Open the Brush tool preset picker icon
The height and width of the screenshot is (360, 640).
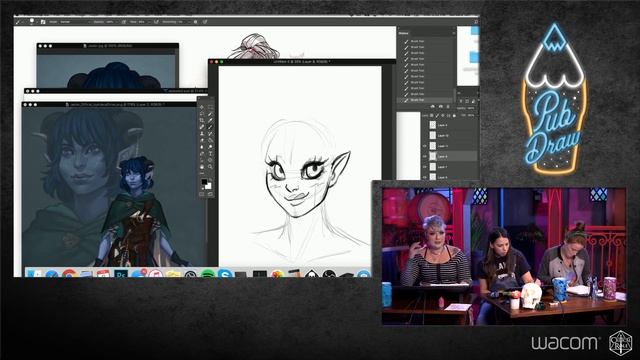pyautogui.click(x=18, y=21)
